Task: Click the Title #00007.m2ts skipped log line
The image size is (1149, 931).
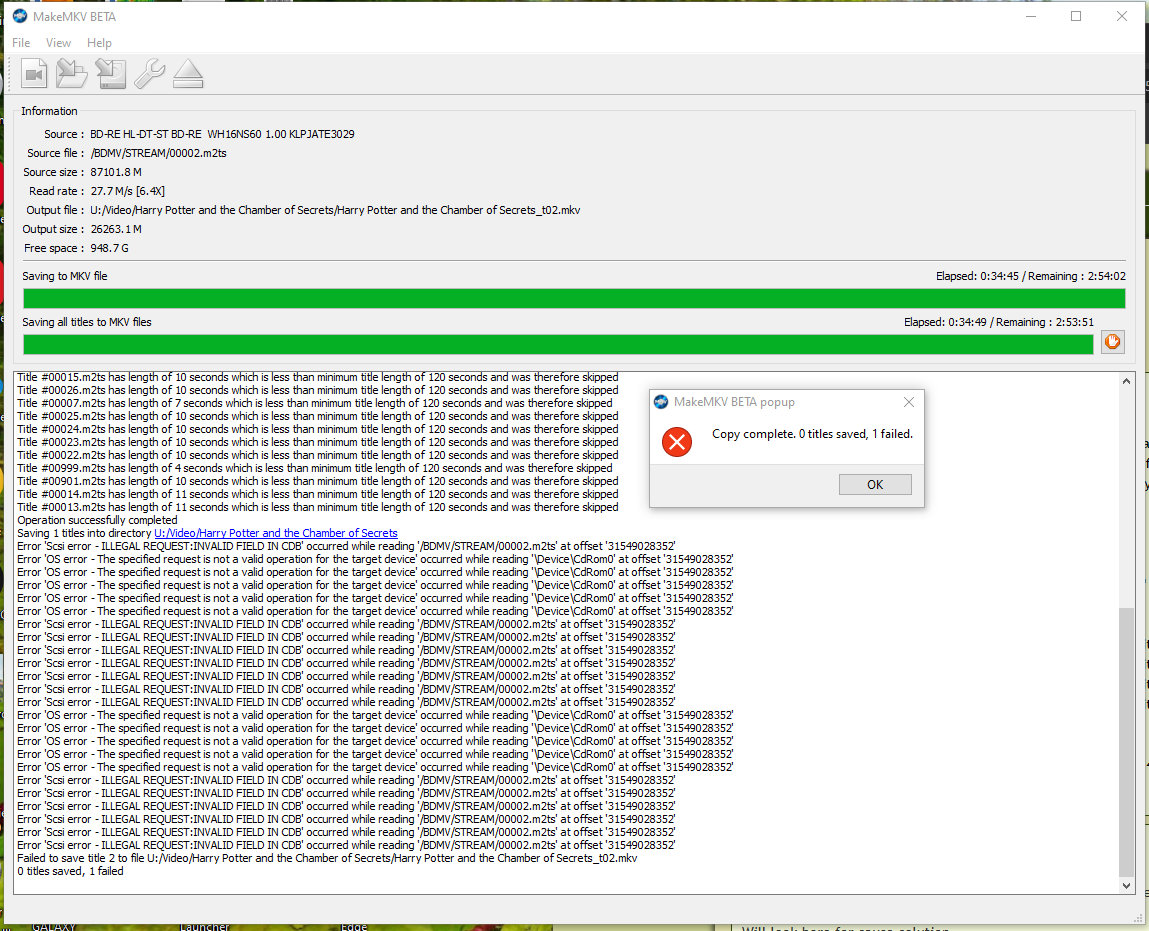Action: (x=314, y=403)
